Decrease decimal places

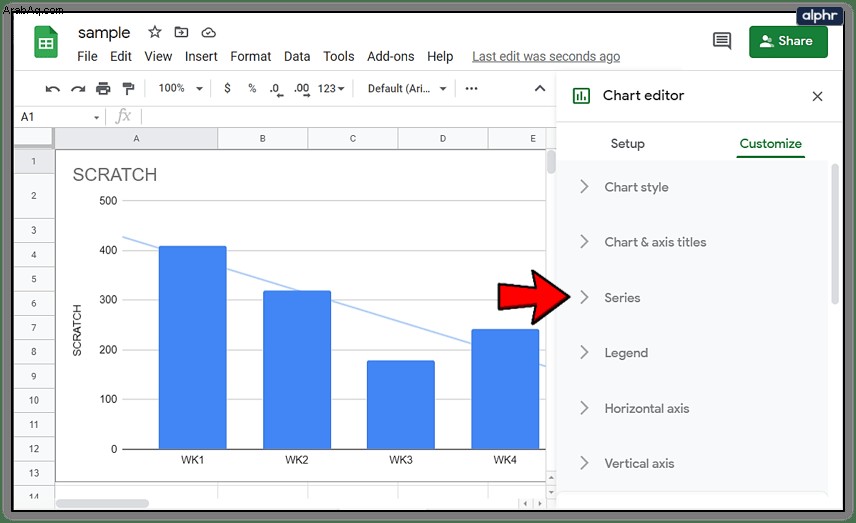tap(276, 90)
